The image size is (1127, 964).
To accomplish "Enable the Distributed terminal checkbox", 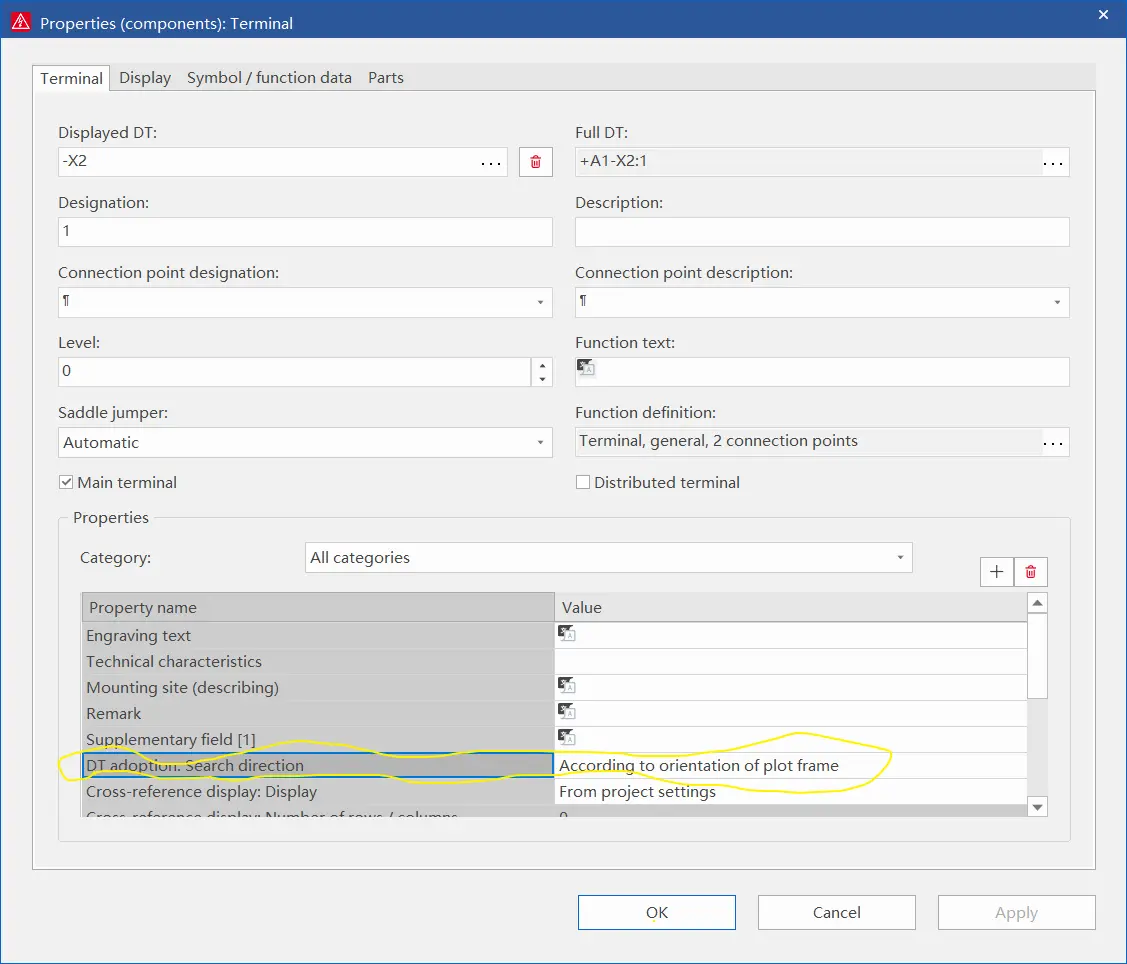I will (x=583, y=482).
